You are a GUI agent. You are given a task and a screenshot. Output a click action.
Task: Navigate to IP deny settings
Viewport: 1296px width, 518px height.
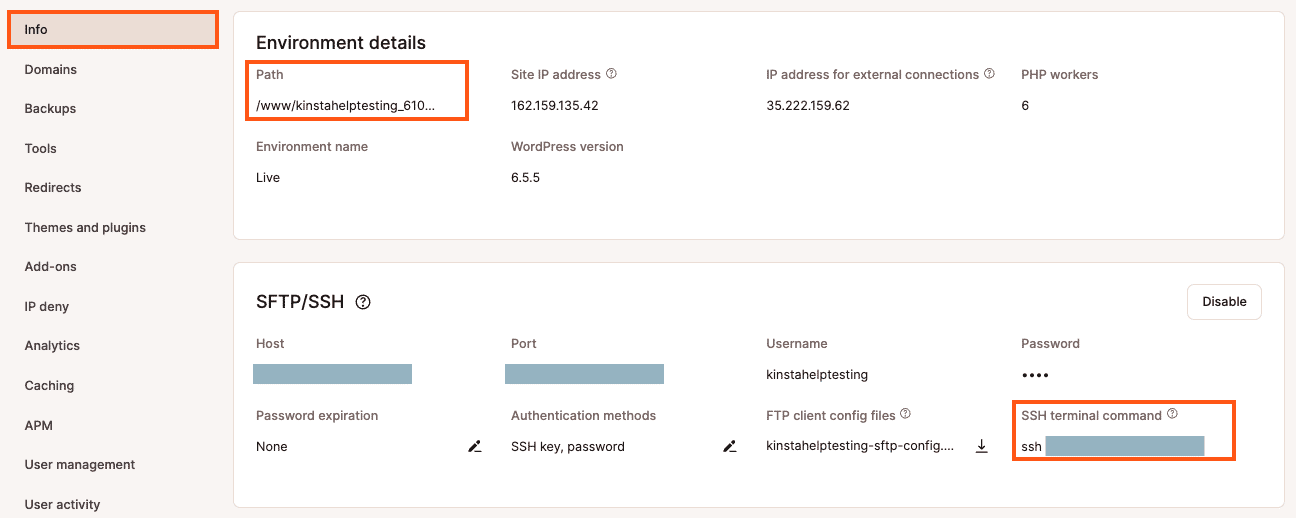47,306
